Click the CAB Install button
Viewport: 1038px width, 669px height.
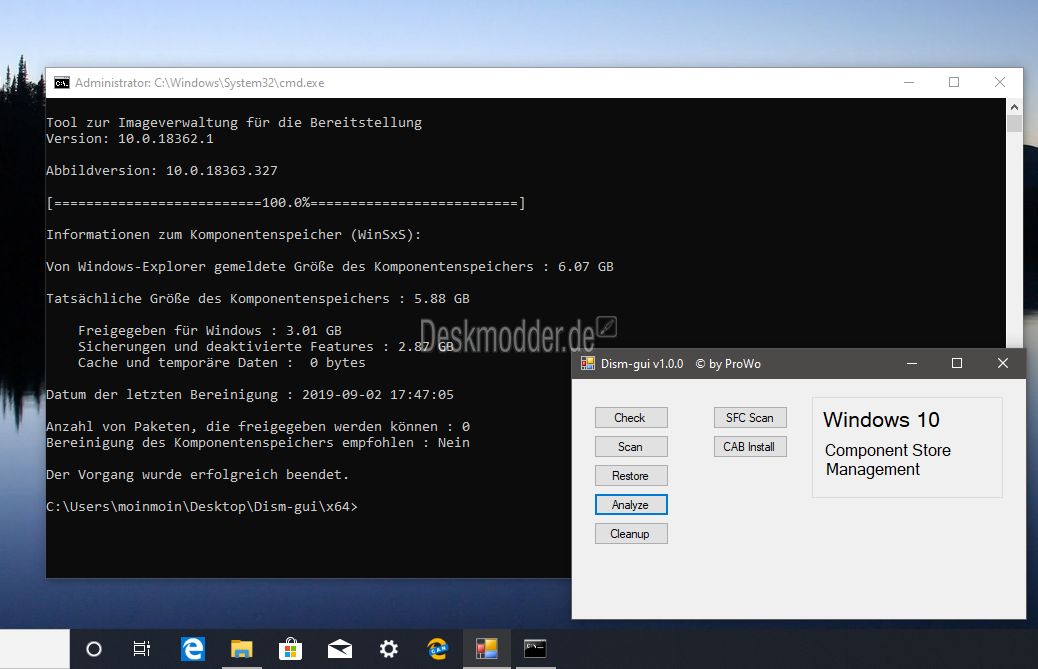pyautogui.click(x=750, y=447)
